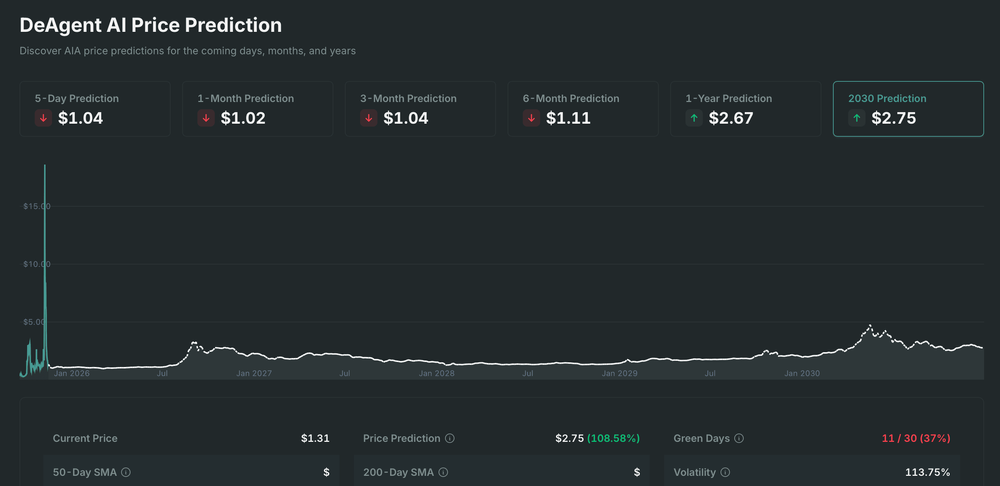Select the 1-Month Prediction card
Screen dimensions: 1000x486
tap(257, 109)
